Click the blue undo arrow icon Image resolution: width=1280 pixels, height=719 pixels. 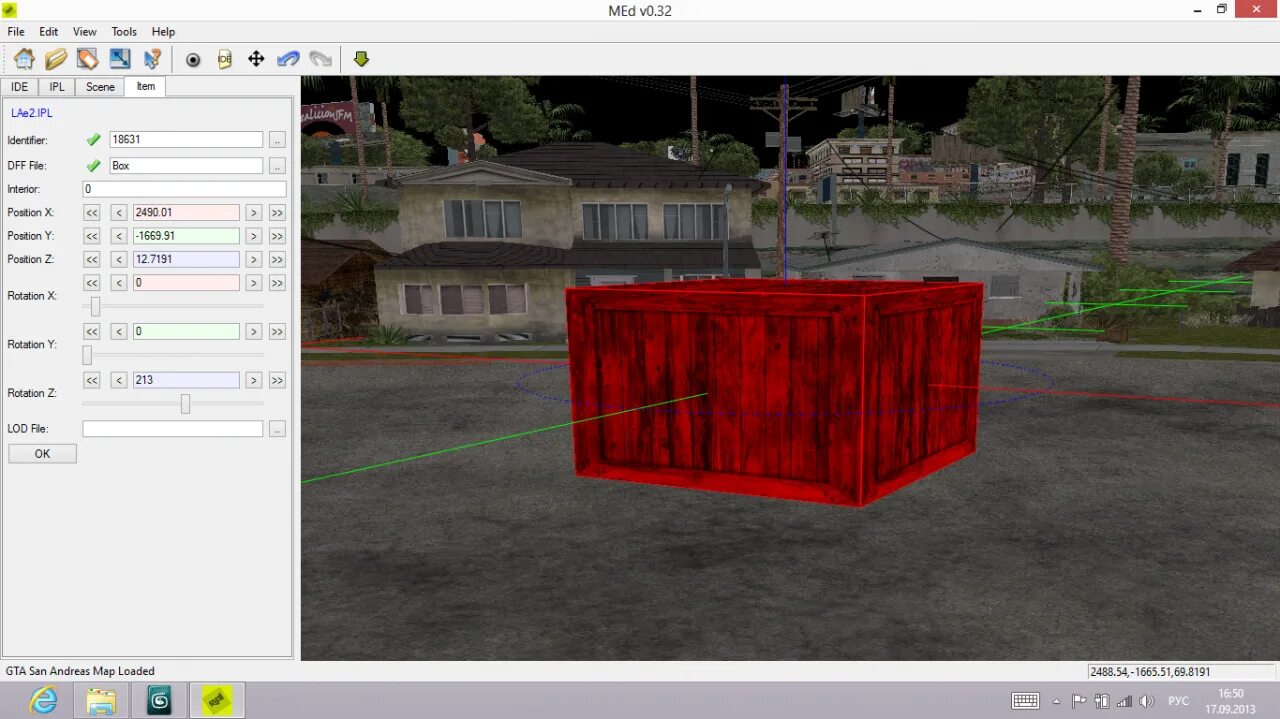pyautogui.click(x=288, y=59)
